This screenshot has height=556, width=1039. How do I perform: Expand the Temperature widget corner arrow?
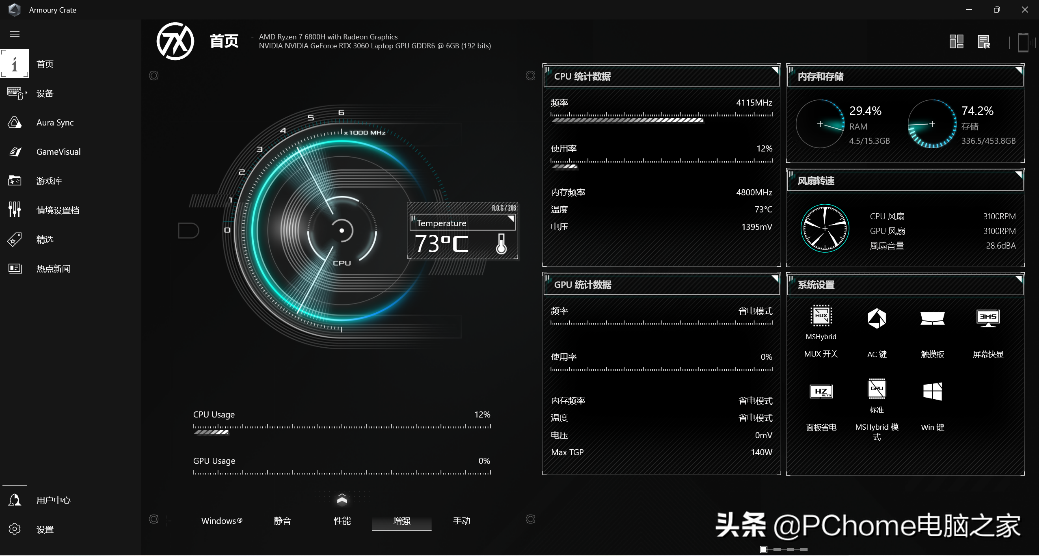(511, 218)
